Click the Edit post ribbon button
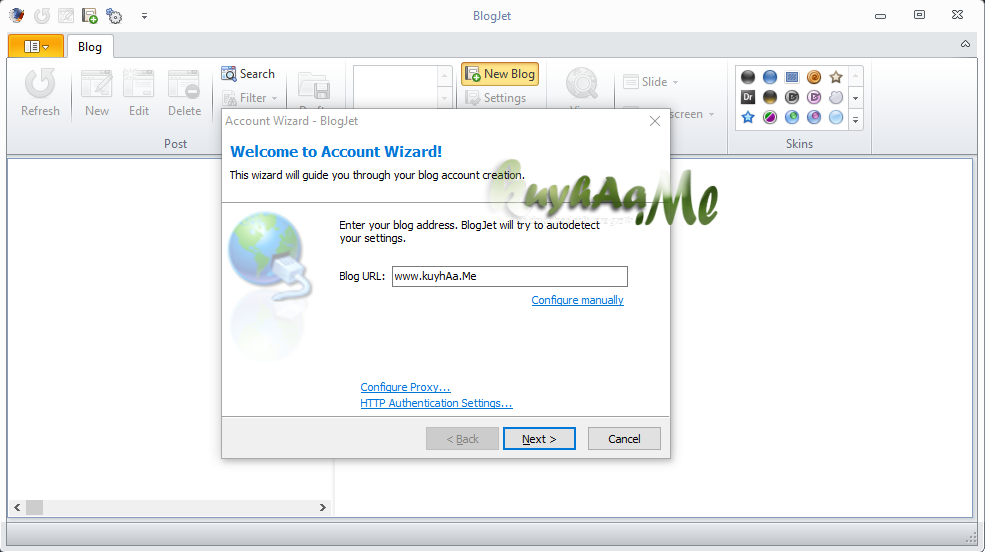 139,93
